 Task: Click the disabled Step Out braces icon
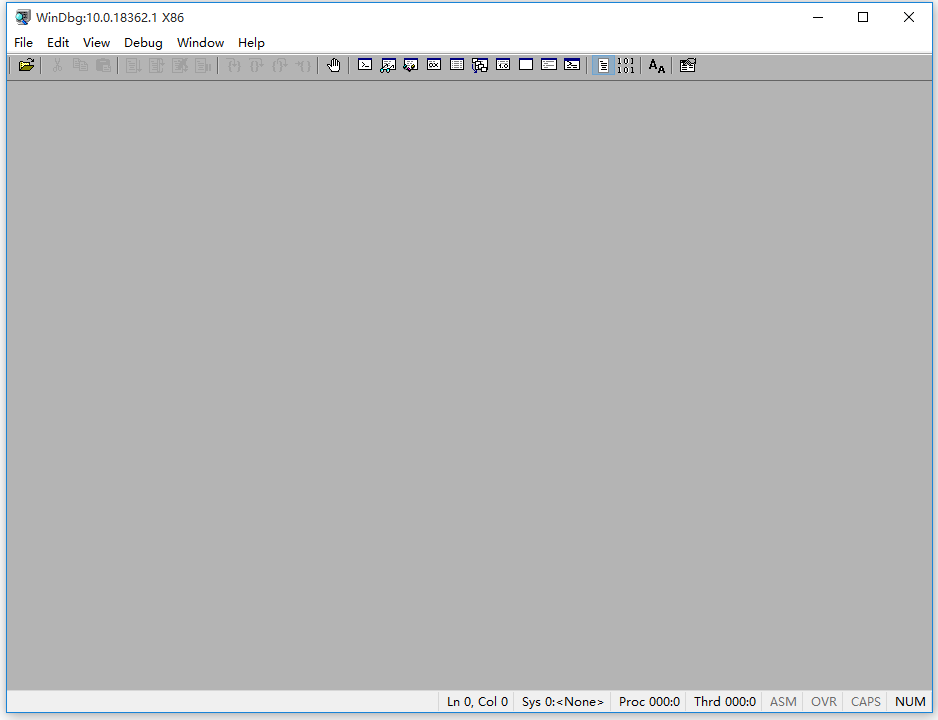tap(279, 65)
